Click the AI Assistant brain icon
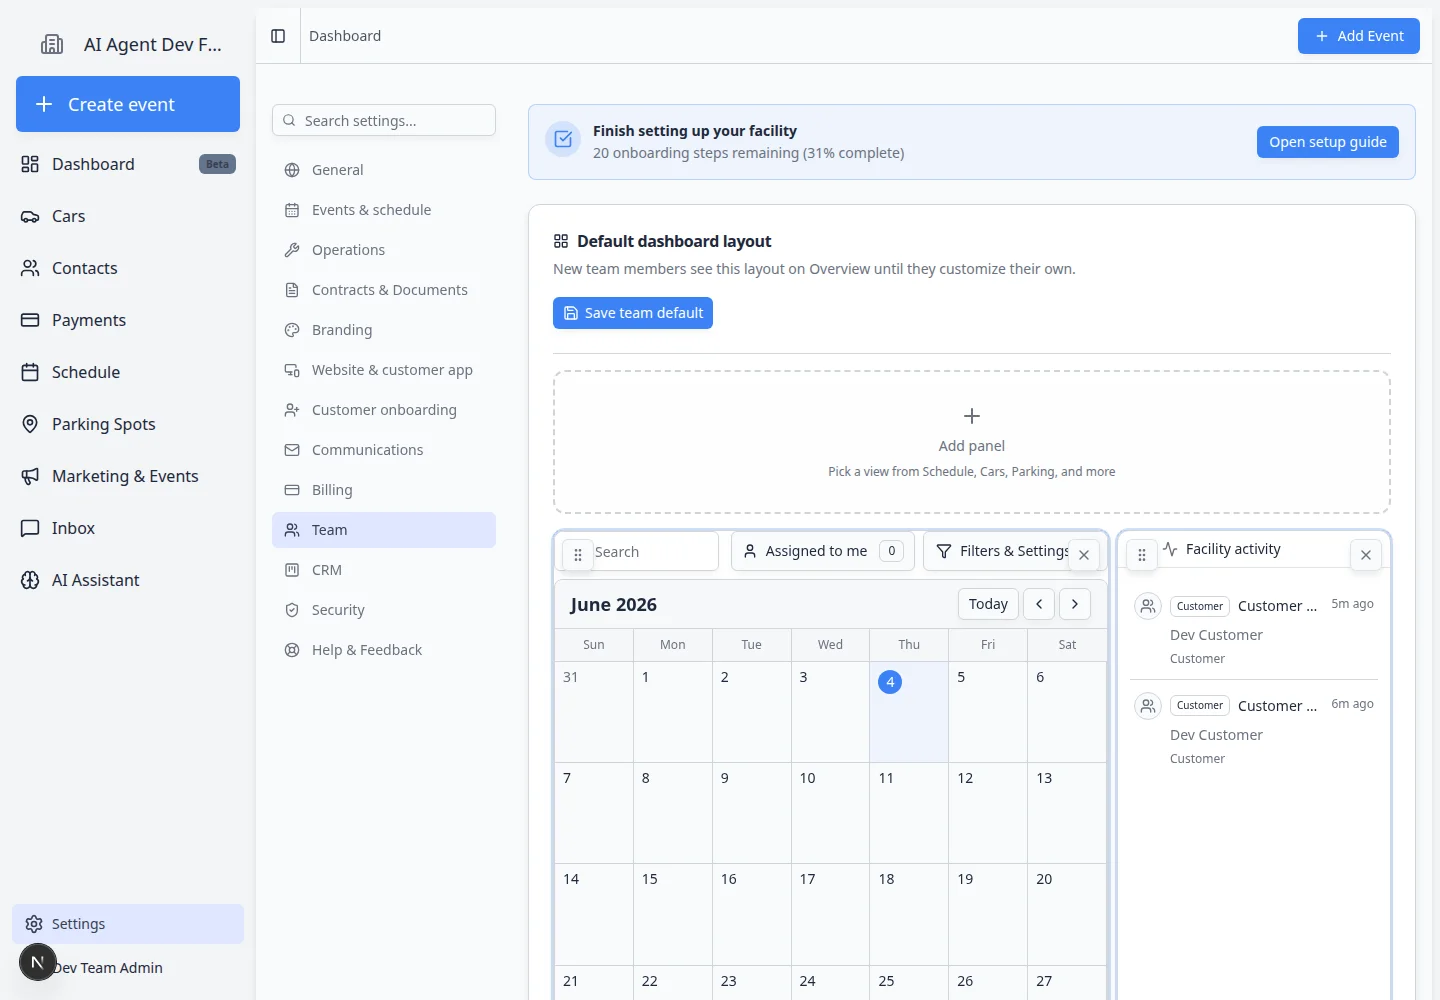 [x=30, y=580]
